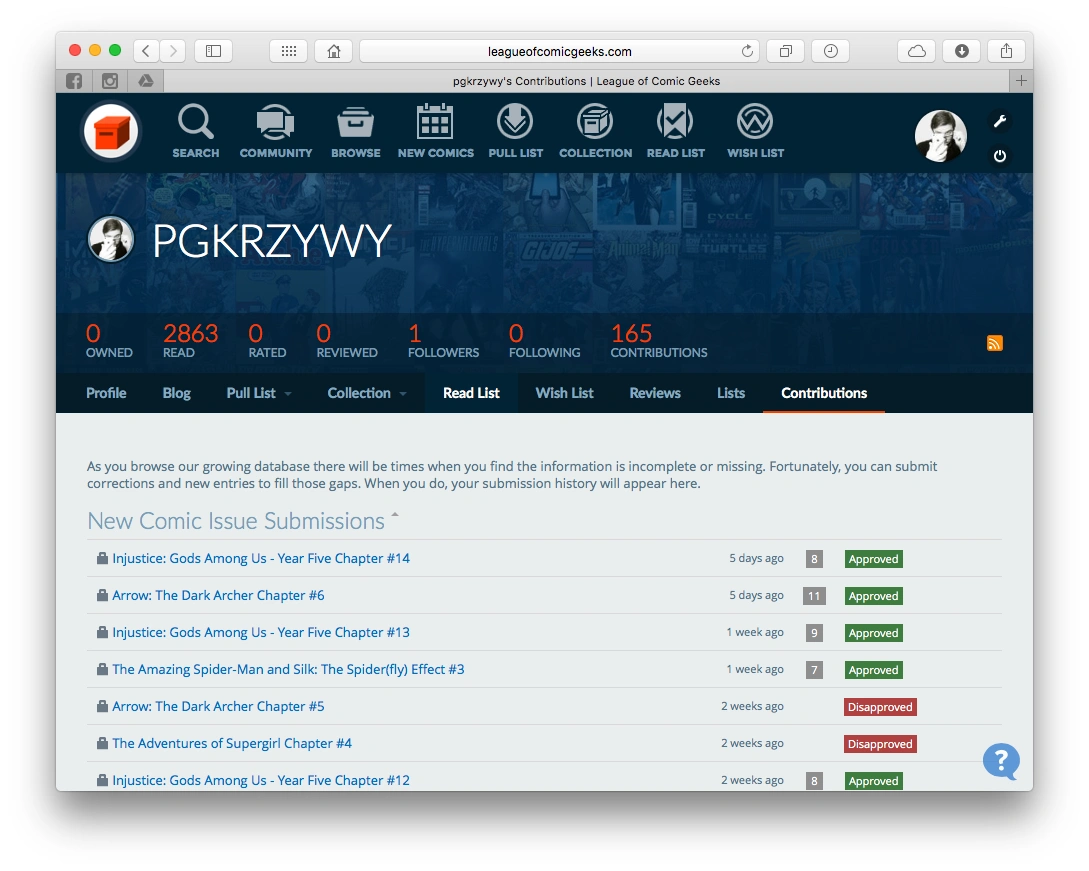Open Injustice: Gods Among Us Year Five Chapter #14

tap(261, 558)
